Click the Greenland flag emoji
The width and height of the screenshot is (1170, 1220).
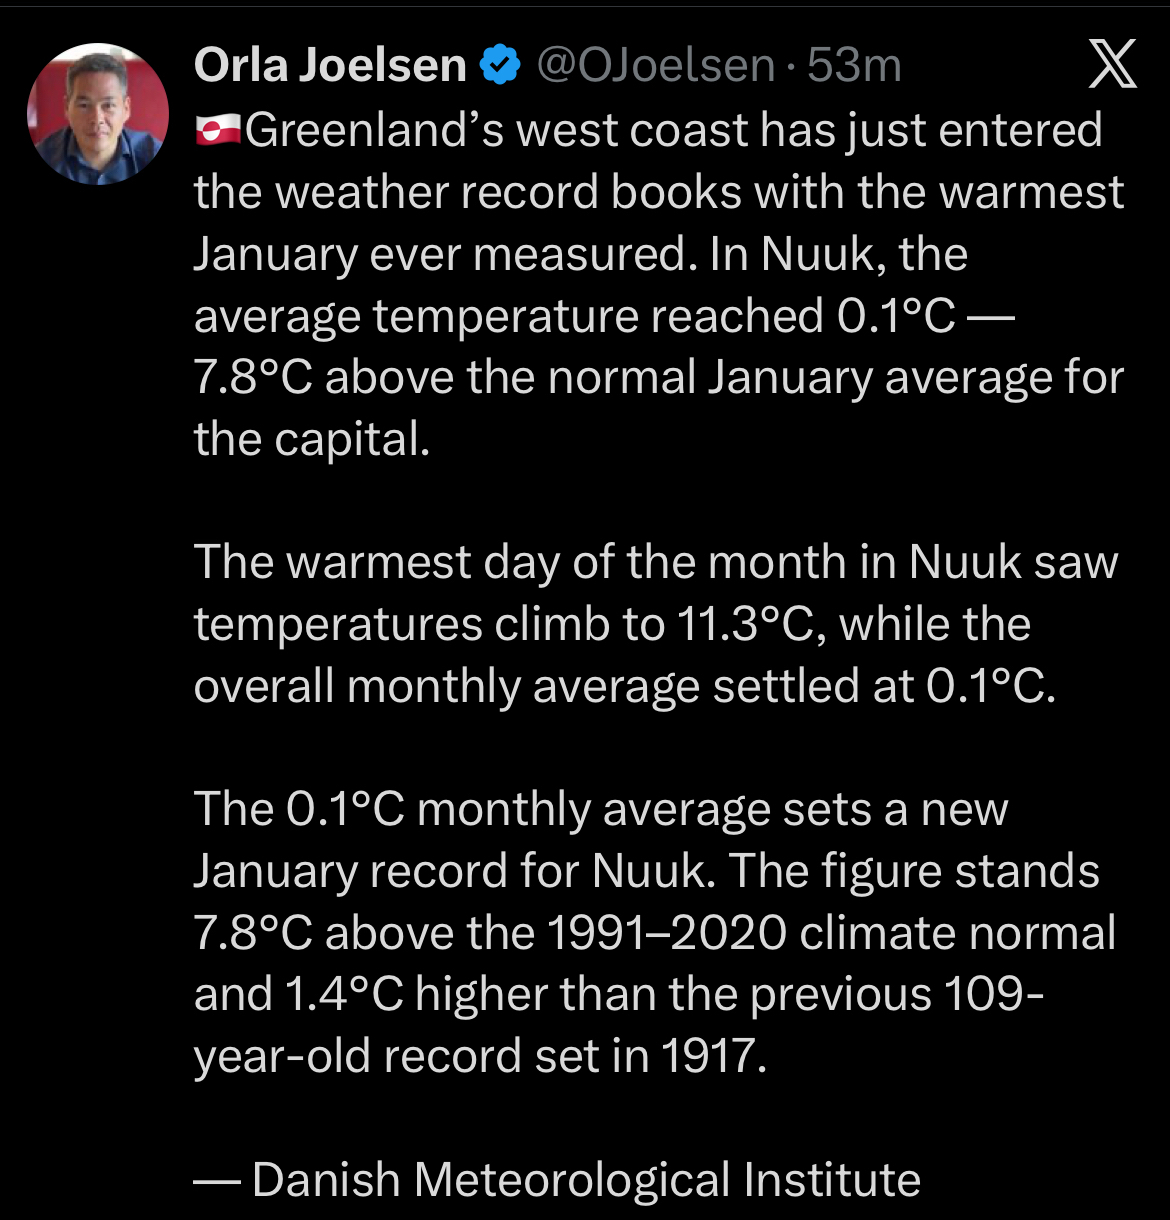[217, 131]
